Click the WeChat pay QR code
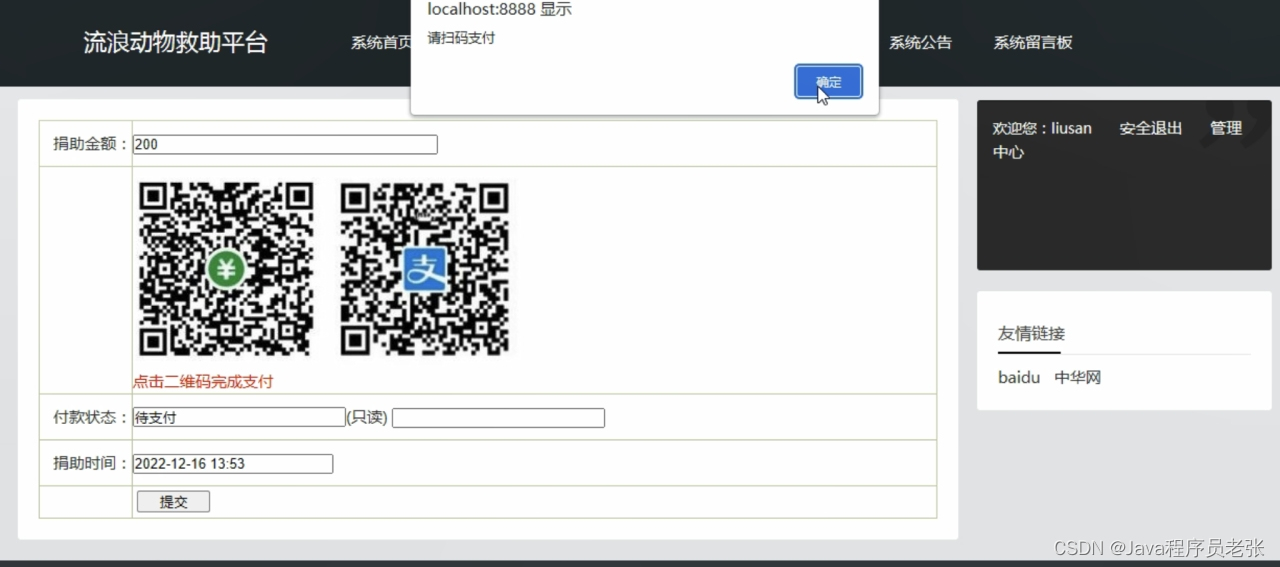1280x567 pixels. [226, 269]
